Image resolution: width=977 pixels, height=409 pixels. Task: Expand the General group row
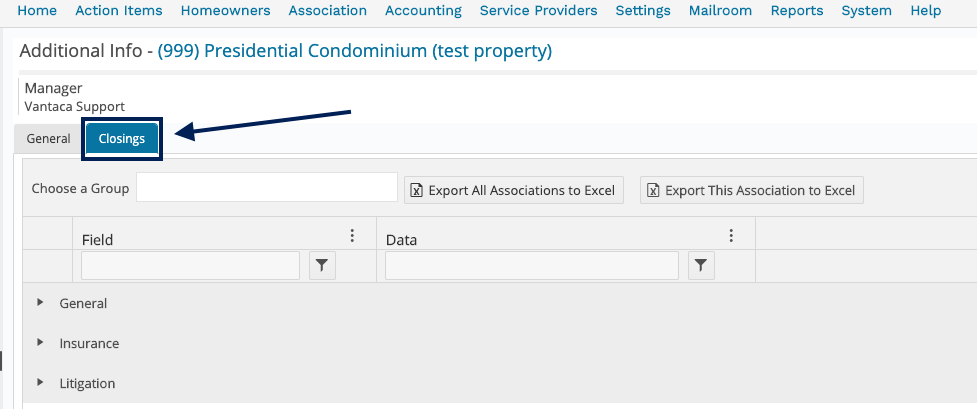pyautogui.click(x=40, y=303)
